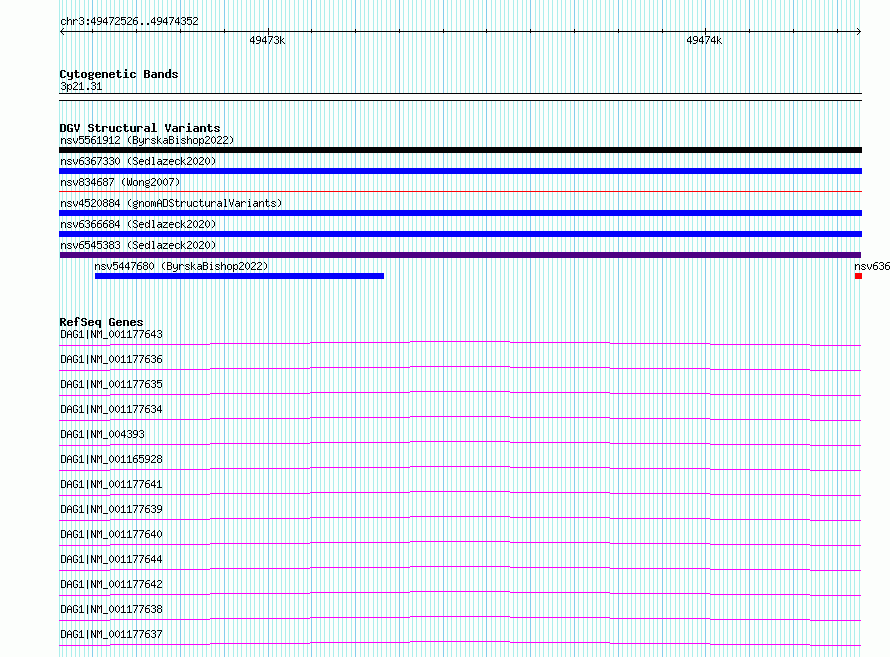Select variant nsv6366684 (Sedlazeck2020) label
This screenshot has width=890, height=657.
tap(138, 224)
